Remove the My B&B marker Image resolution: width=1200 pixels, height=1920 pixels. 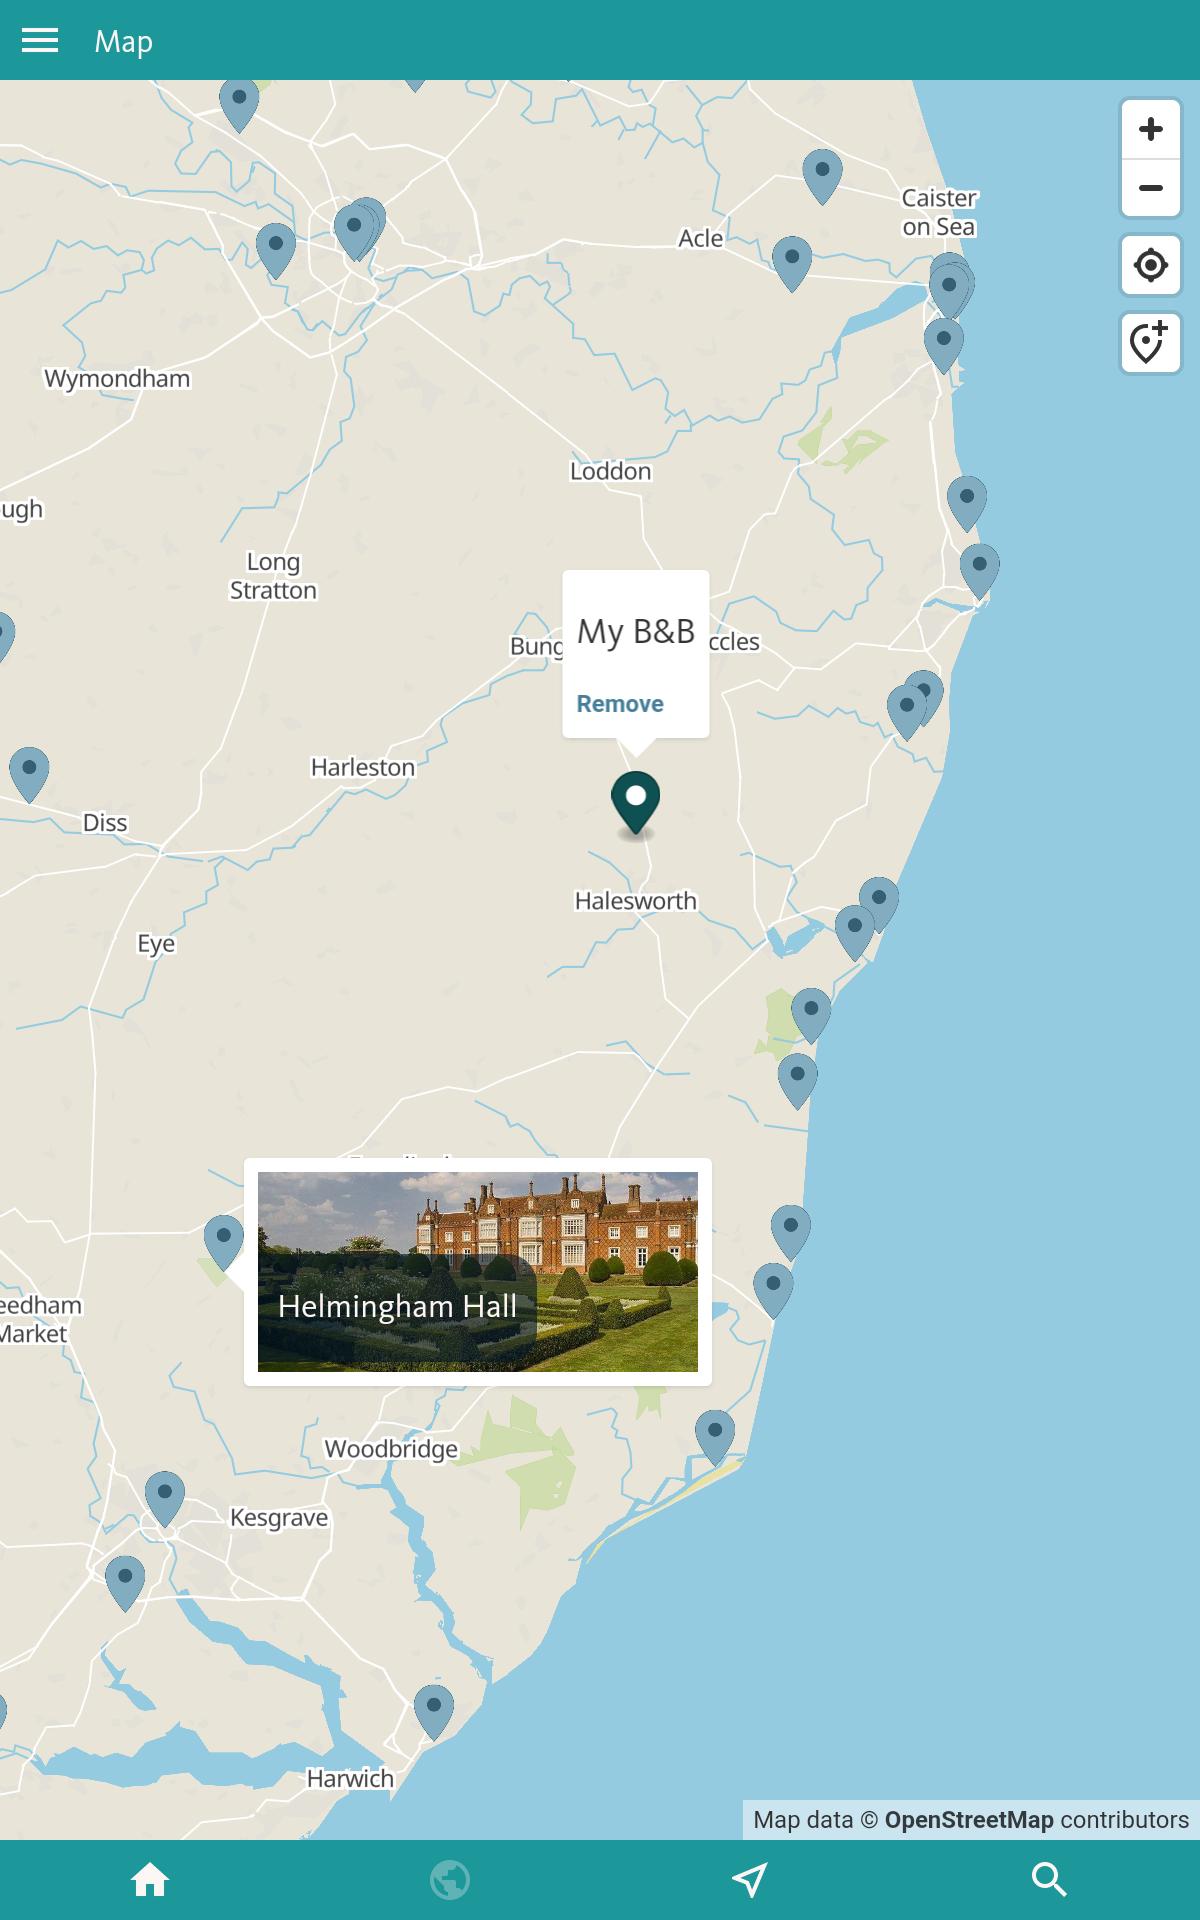620,704
